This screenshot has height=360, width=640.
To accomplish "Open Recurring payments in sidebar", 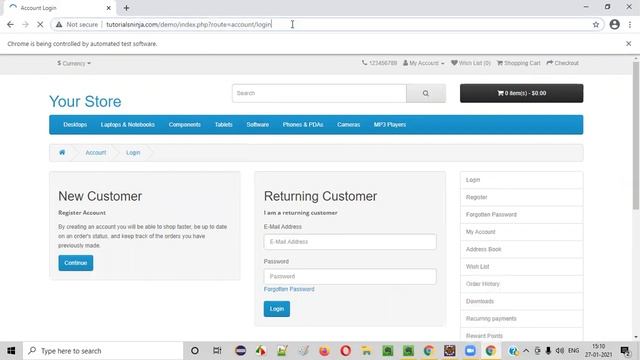I will [x=521, y=319].
